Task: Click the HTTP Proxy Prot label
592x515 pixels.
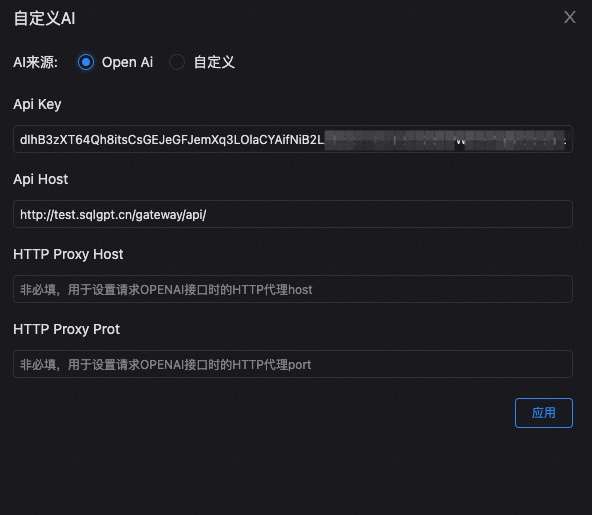Action: pos(66,329)
